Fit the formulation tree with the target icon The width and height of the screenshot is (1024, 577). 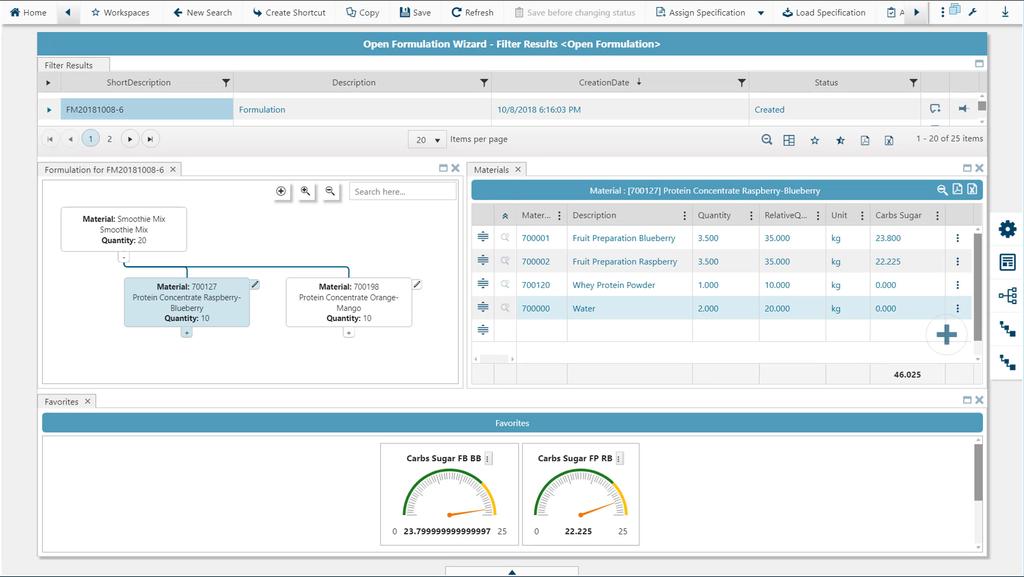[x=281, y=191]
